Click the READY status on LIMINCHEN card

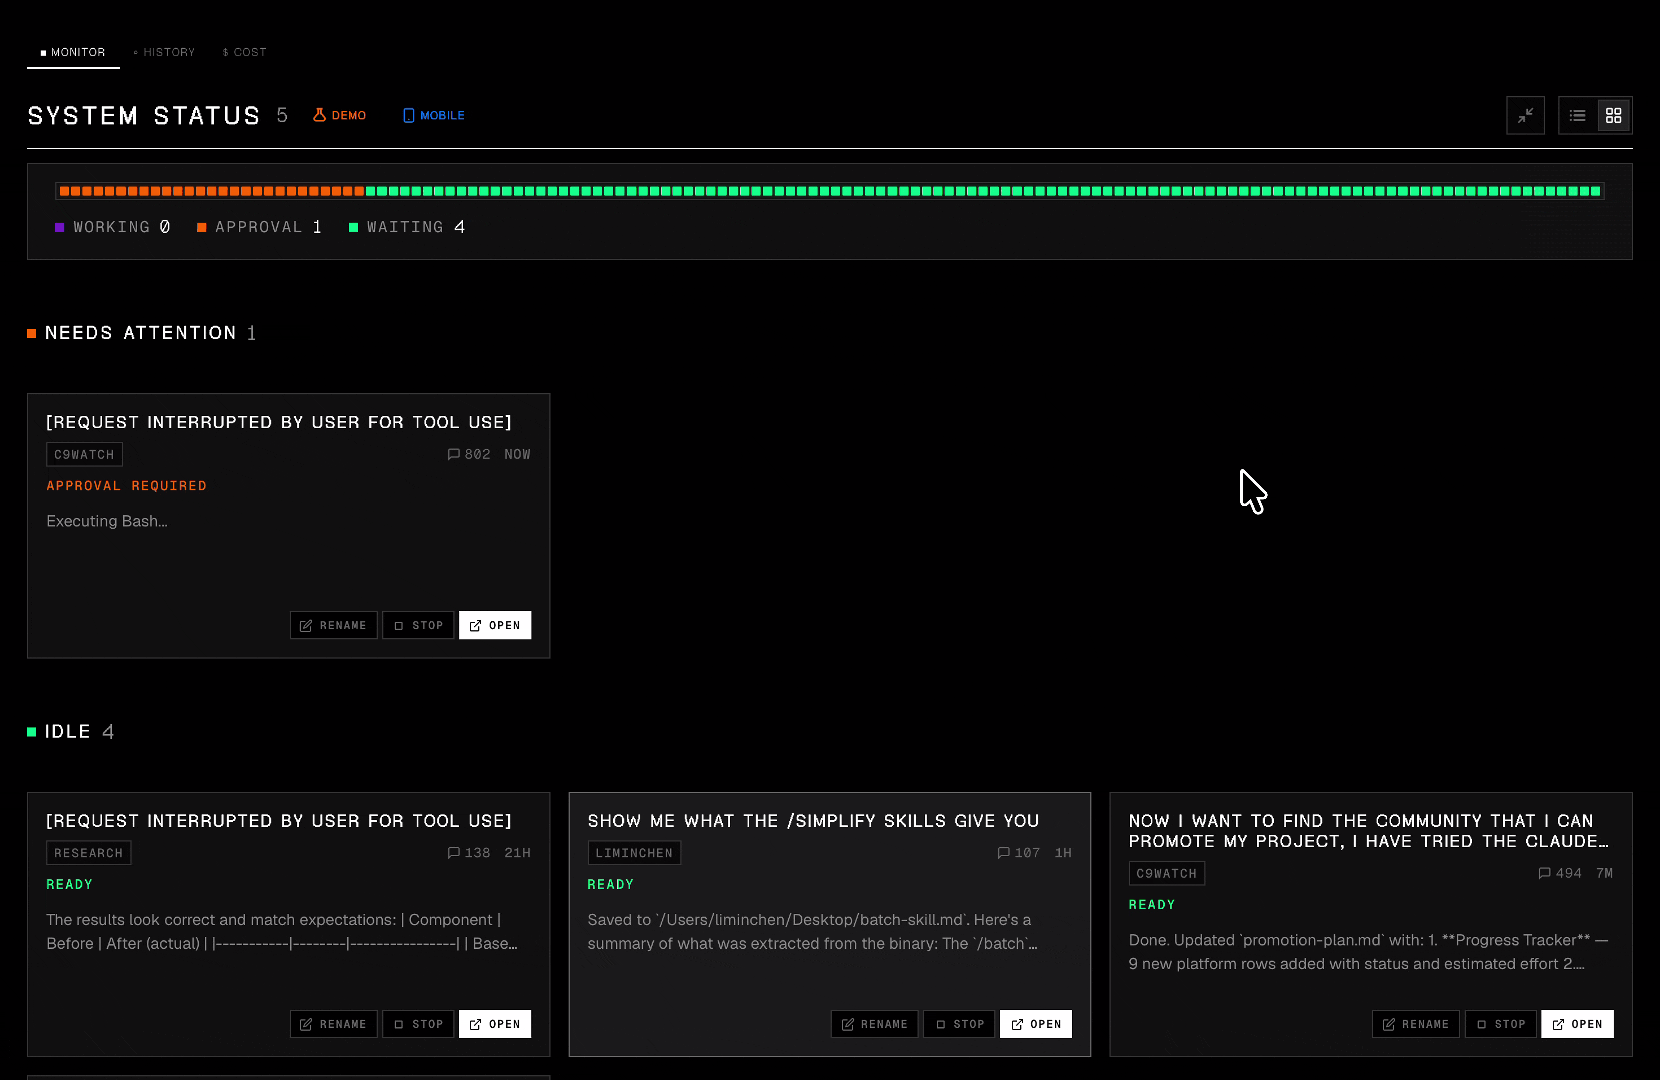[x=611, y=885]
